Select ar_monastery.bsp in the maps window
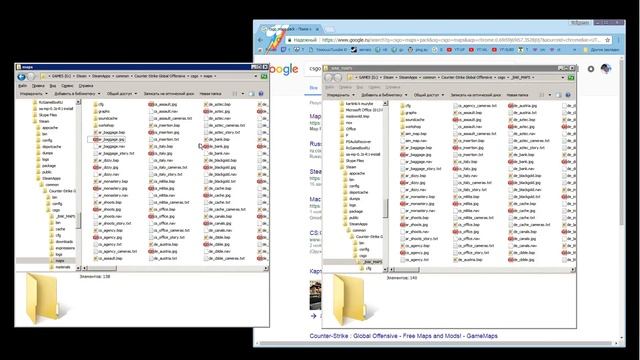Image resolution: width=640 pixels, height=360 pixels. click(110, 181)
